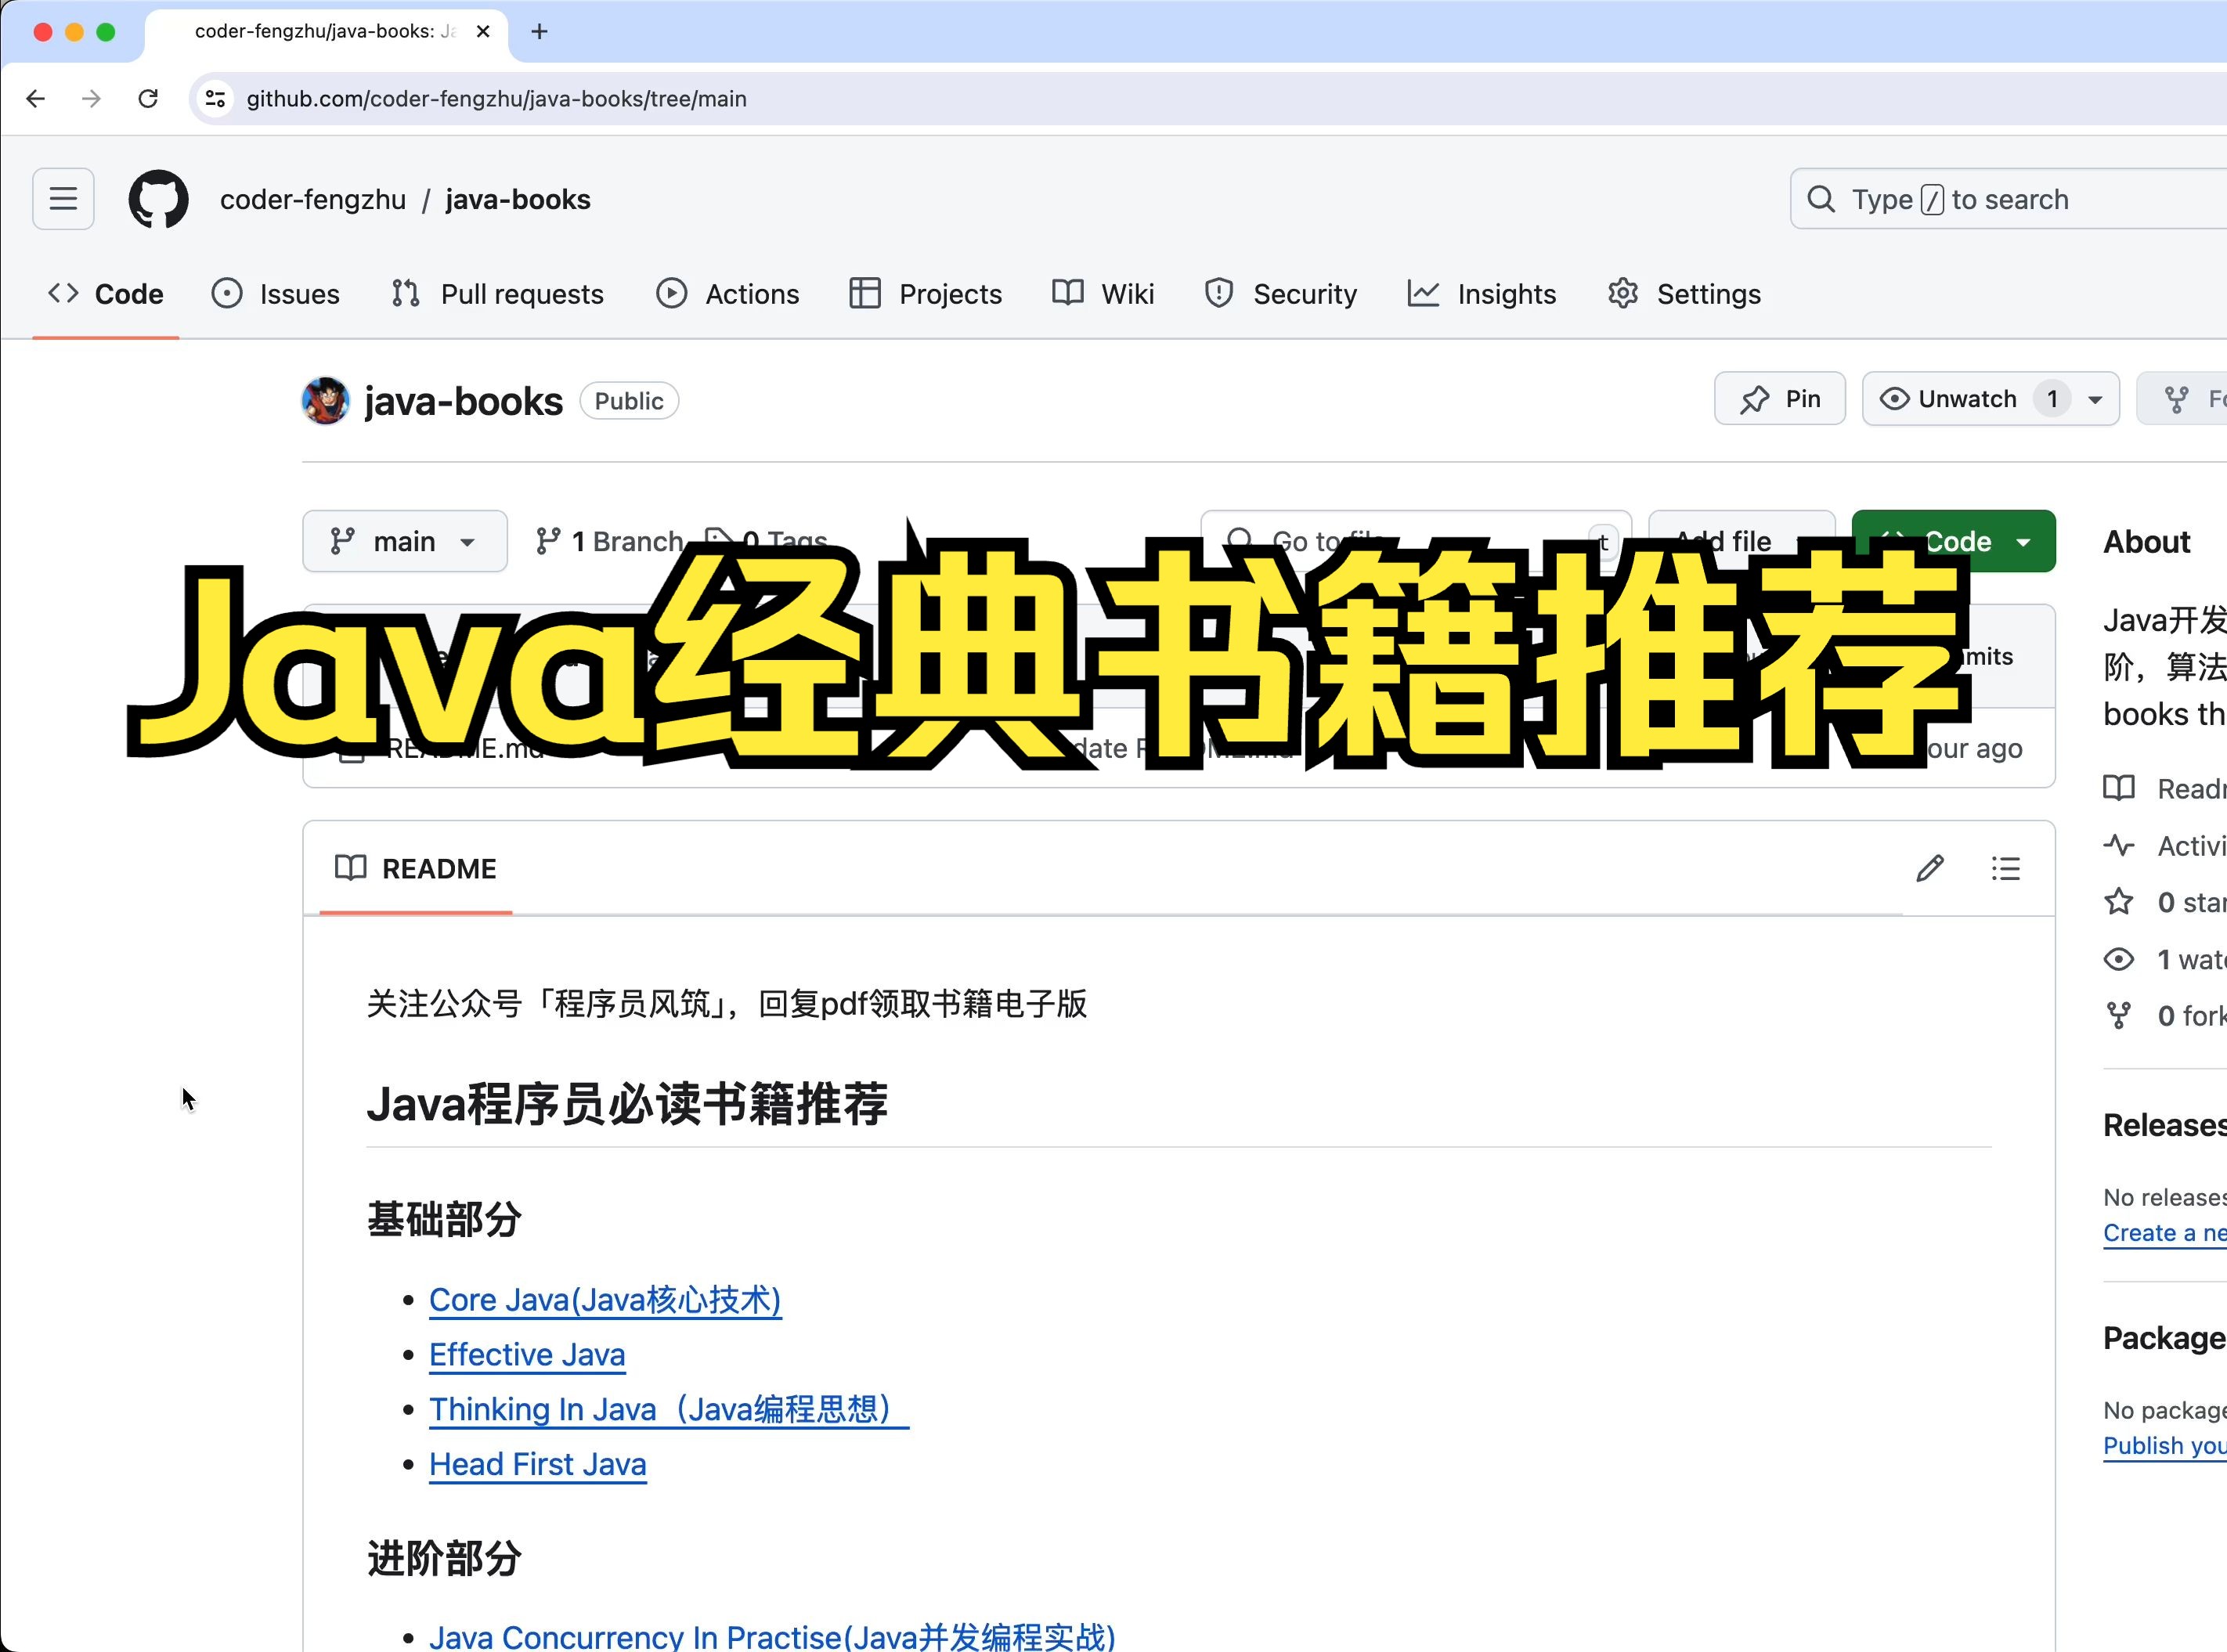Open the Insights tab

(1482, 294)
